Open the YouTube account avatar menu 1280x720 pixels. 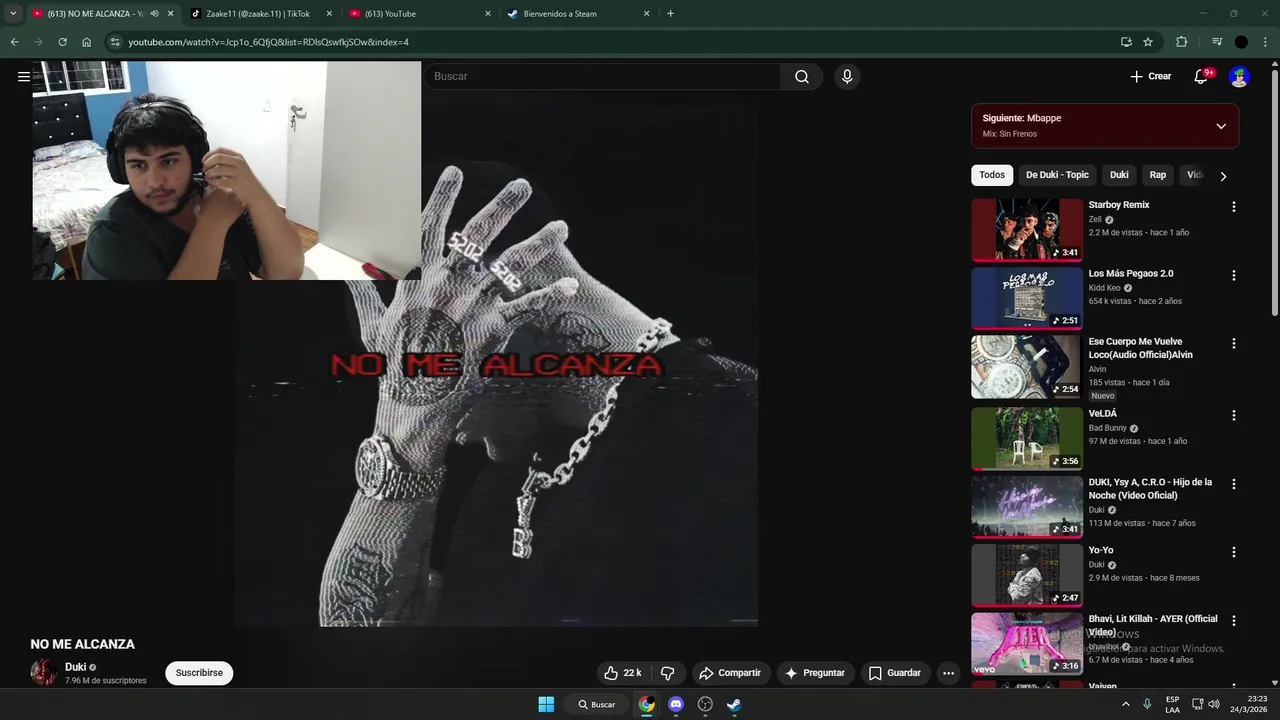(1239, 77)
